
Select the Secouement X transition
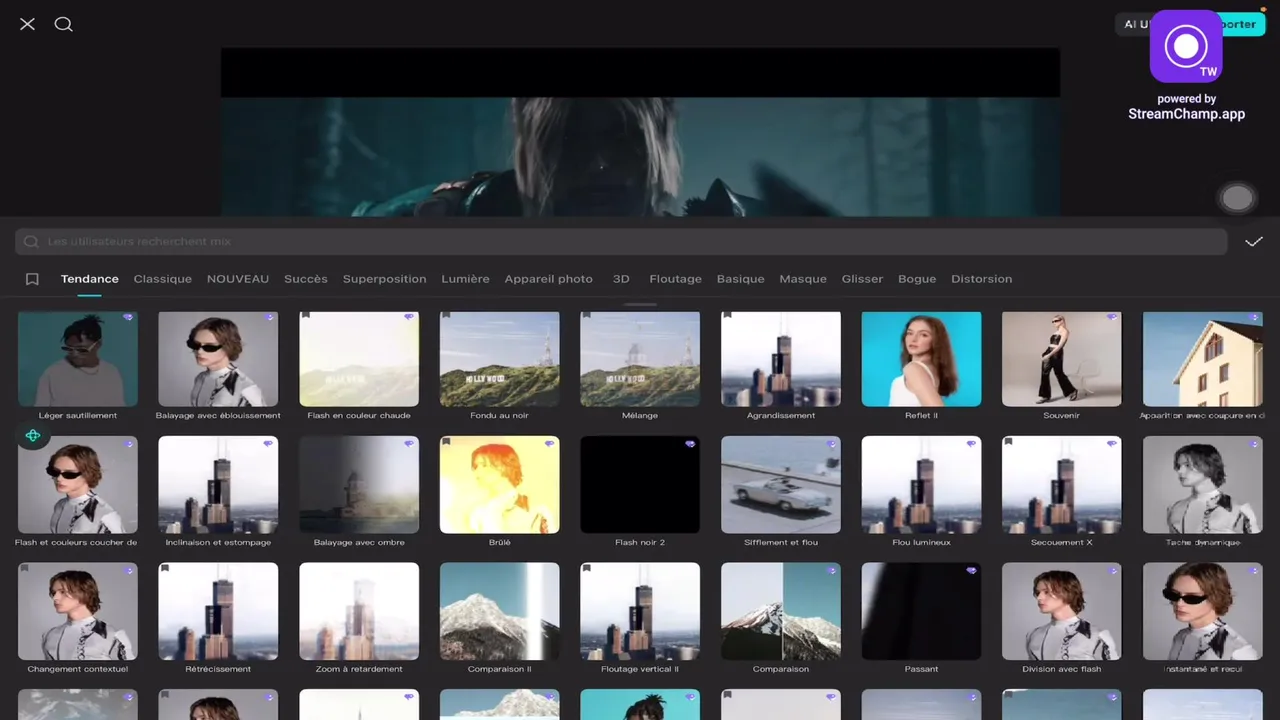coord(1062,485)
